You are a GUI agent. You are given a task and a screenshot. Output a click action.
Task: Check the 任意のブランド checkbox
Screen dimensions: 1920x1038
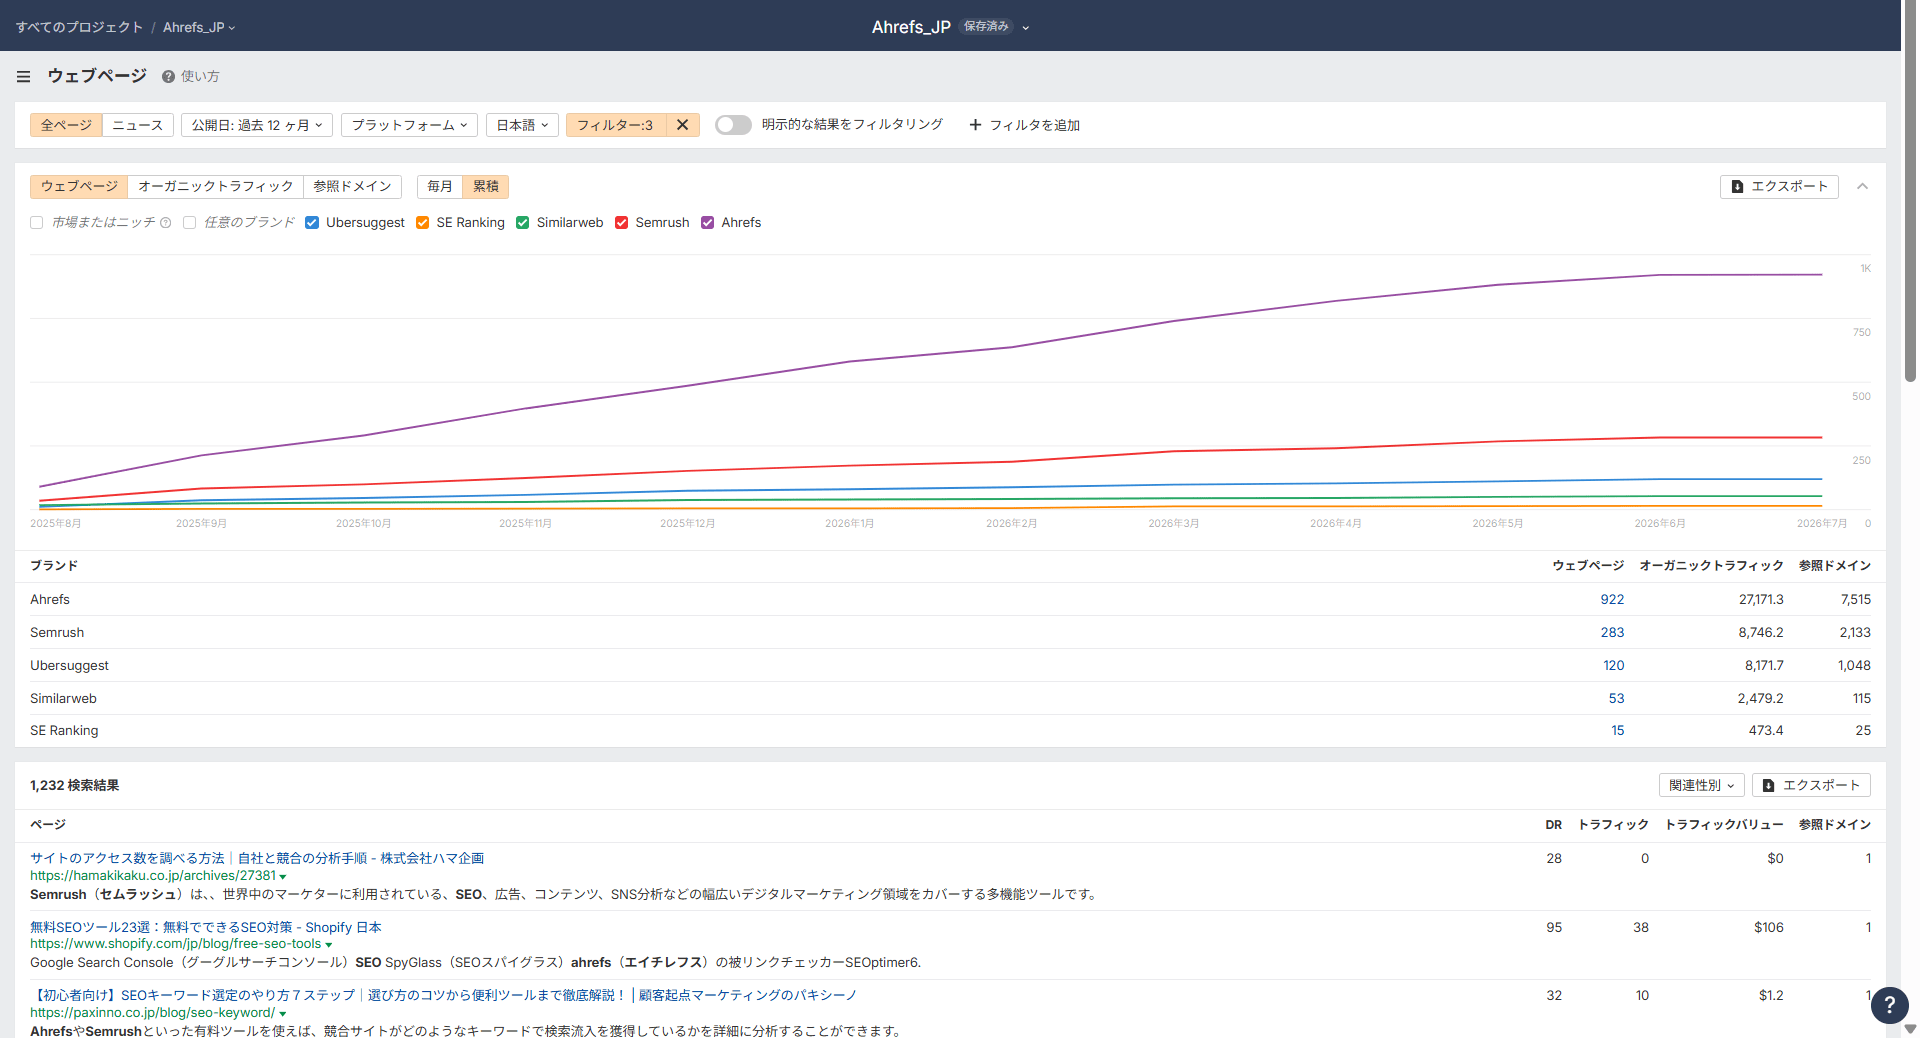point(189,223)
